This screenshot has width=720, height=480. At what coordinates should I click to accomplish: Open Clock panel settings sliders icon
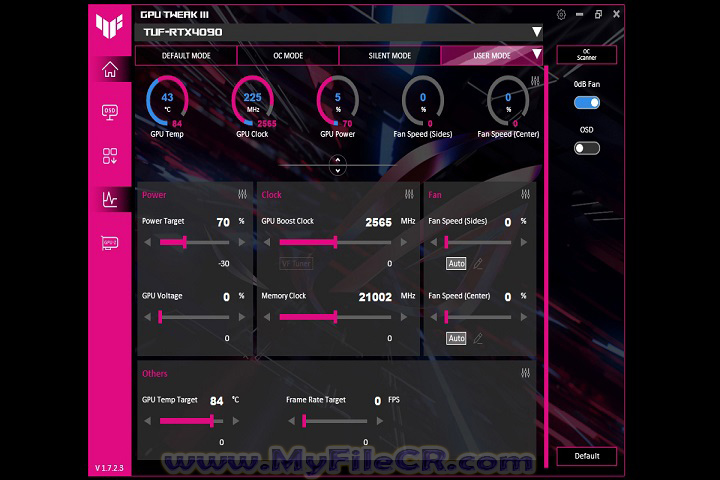(409, 194)
